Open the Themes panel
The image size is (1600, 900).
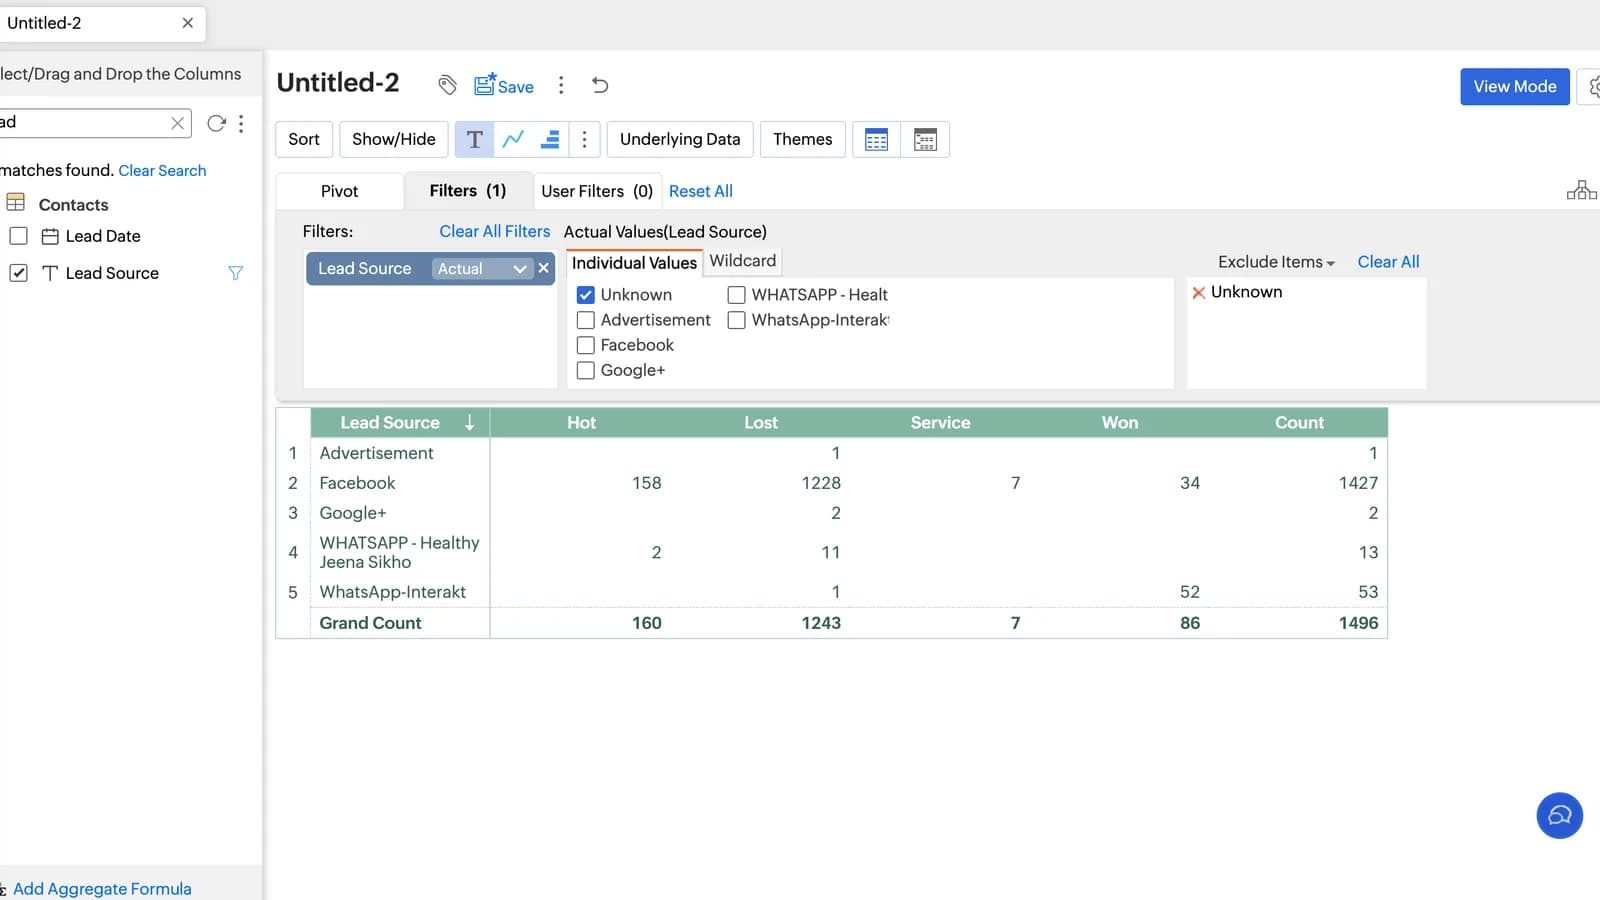tap(802, 139)
